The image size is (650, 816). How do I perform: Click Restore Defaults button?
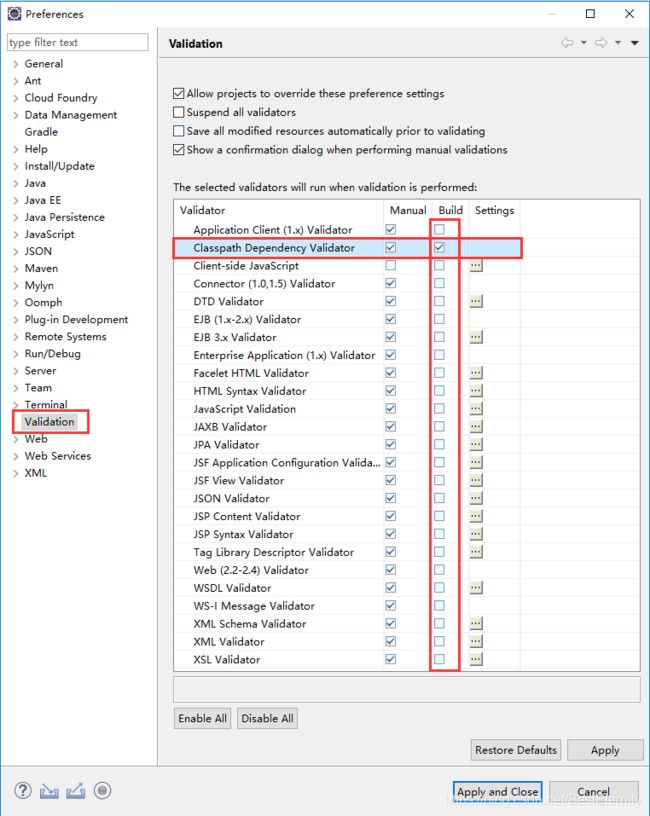click(x=516, y=750)
